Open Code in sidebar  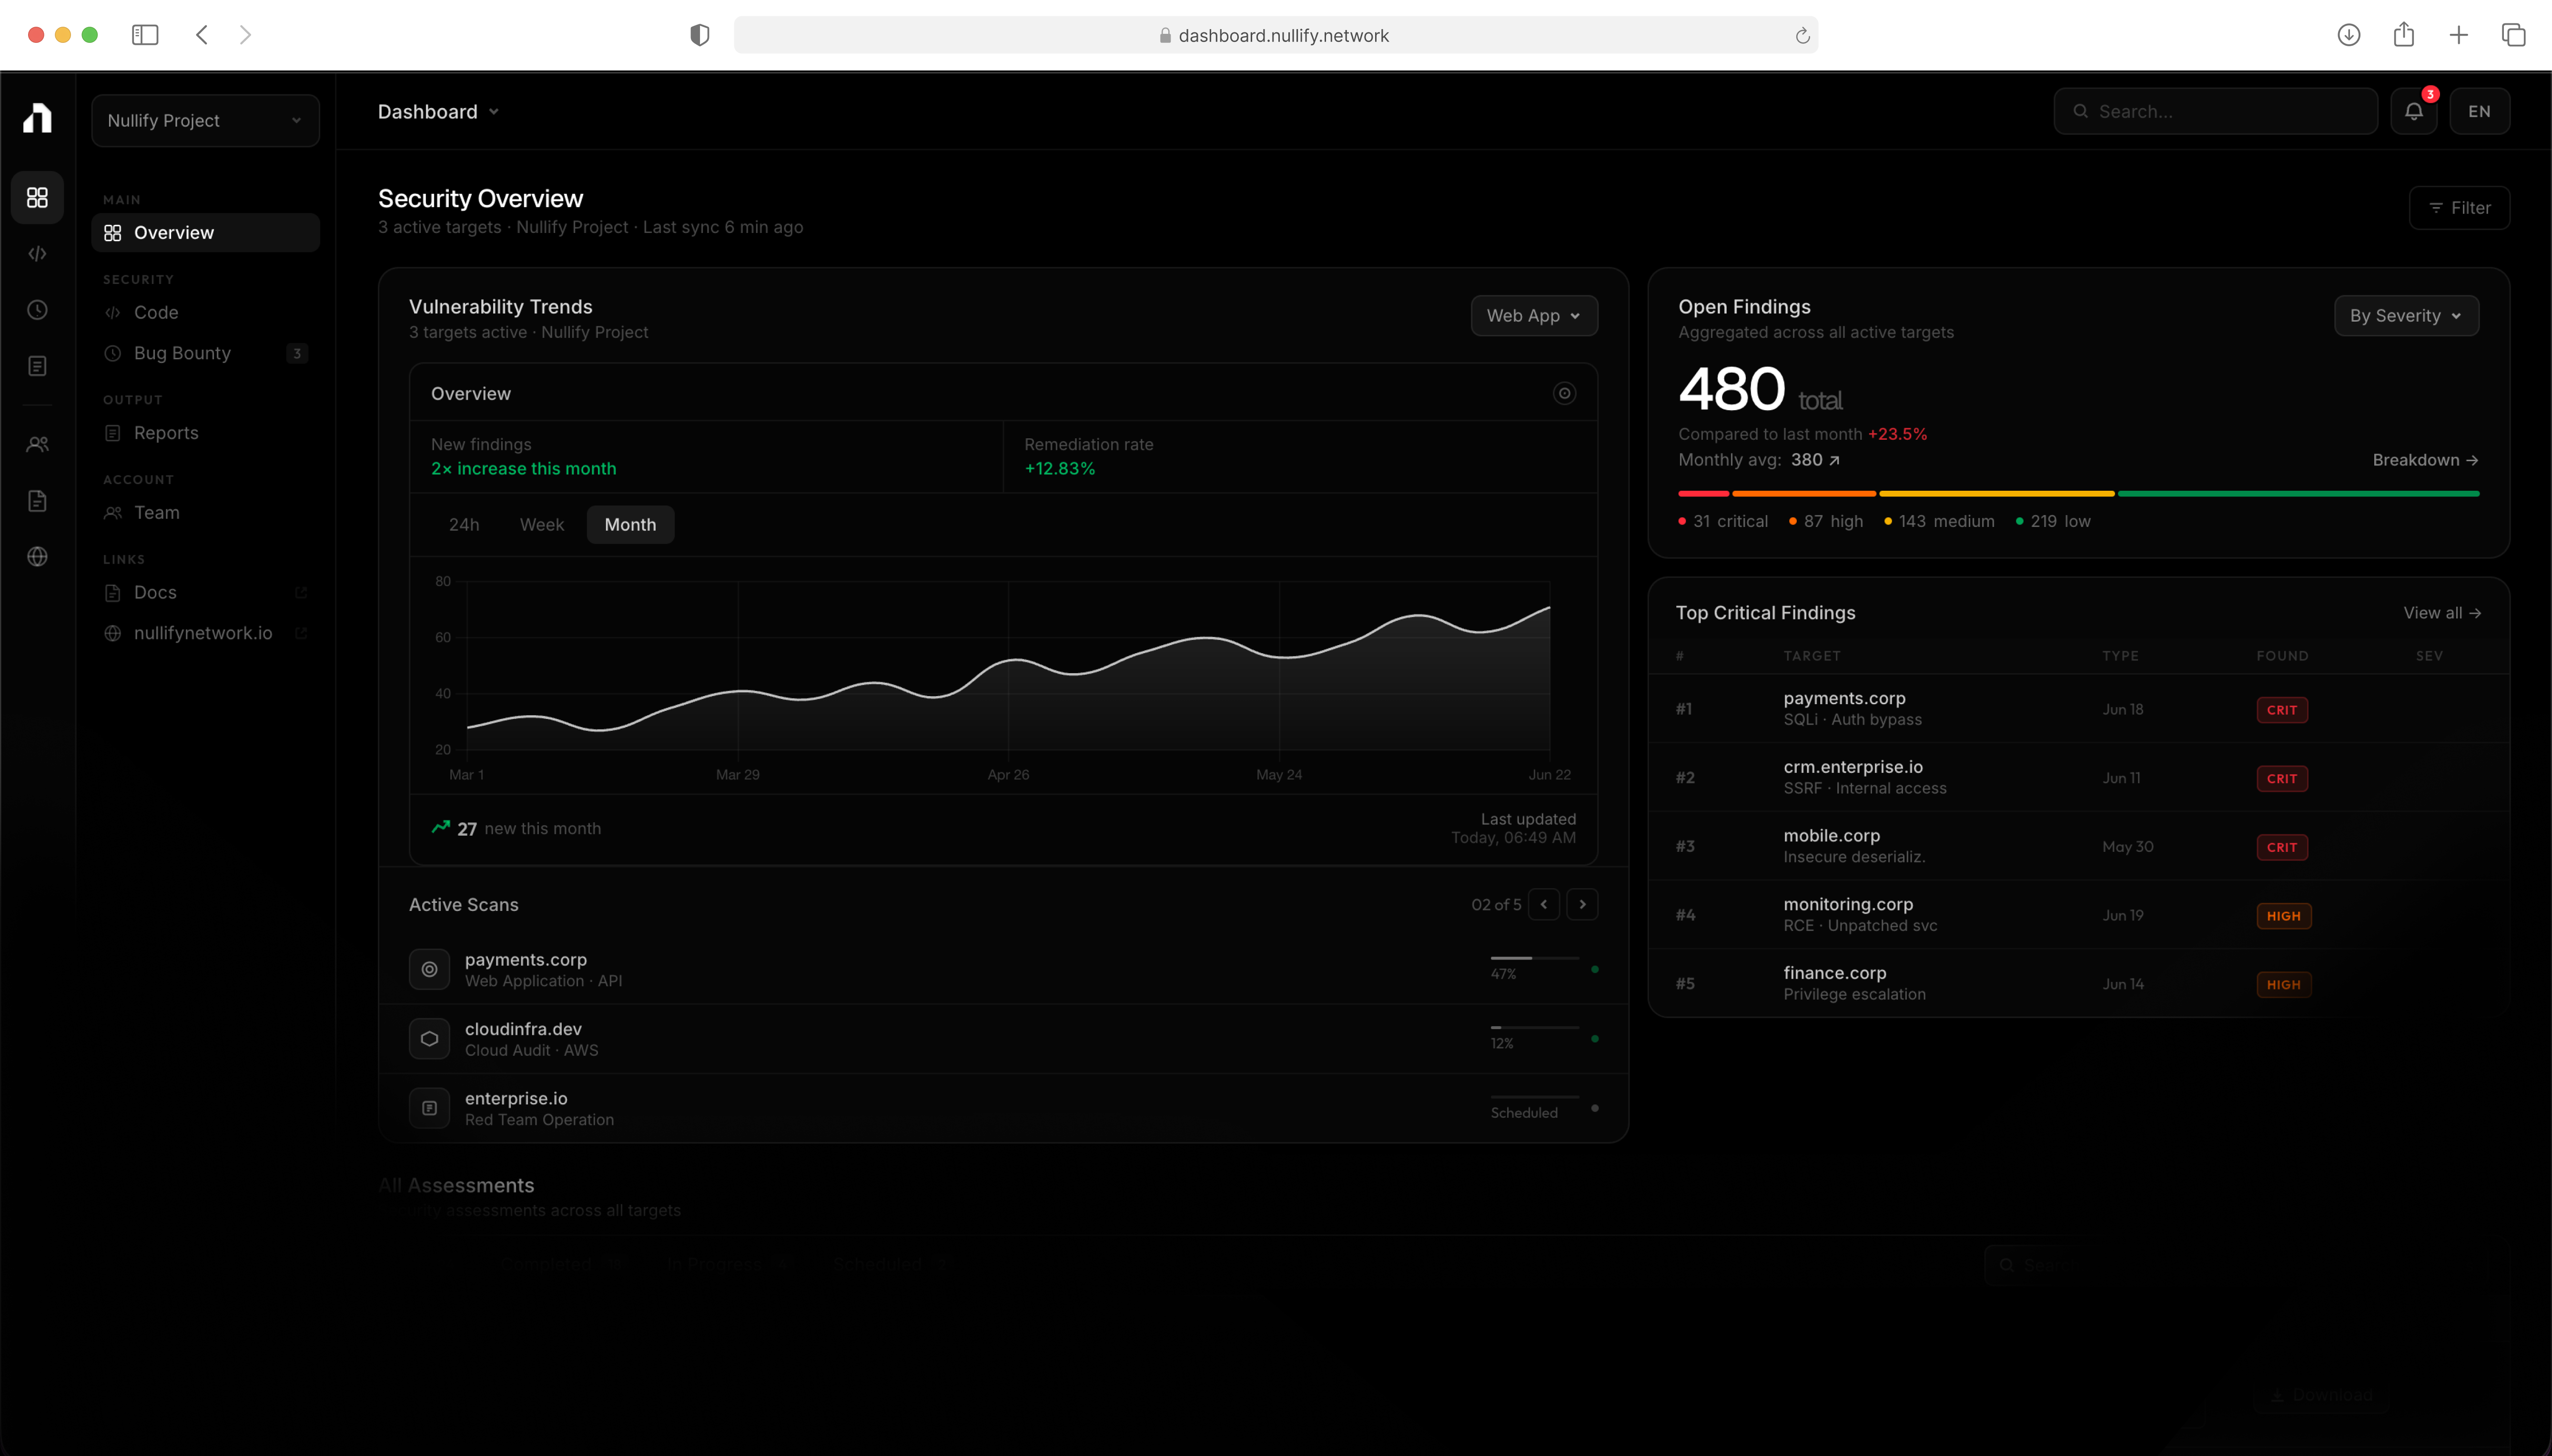(x=205, y=312)
